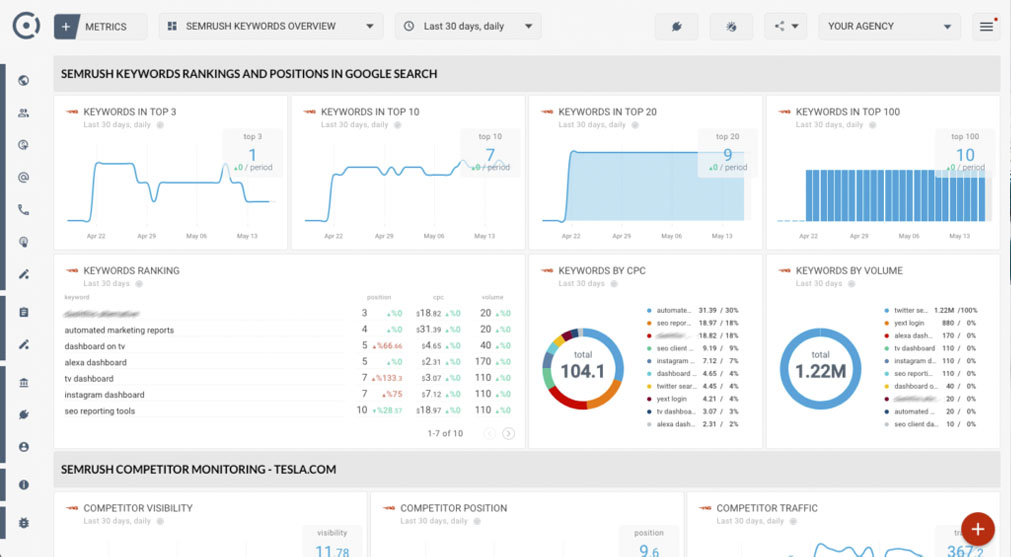Click info dot on Keywords in Top 10

[x=398, y=125]
